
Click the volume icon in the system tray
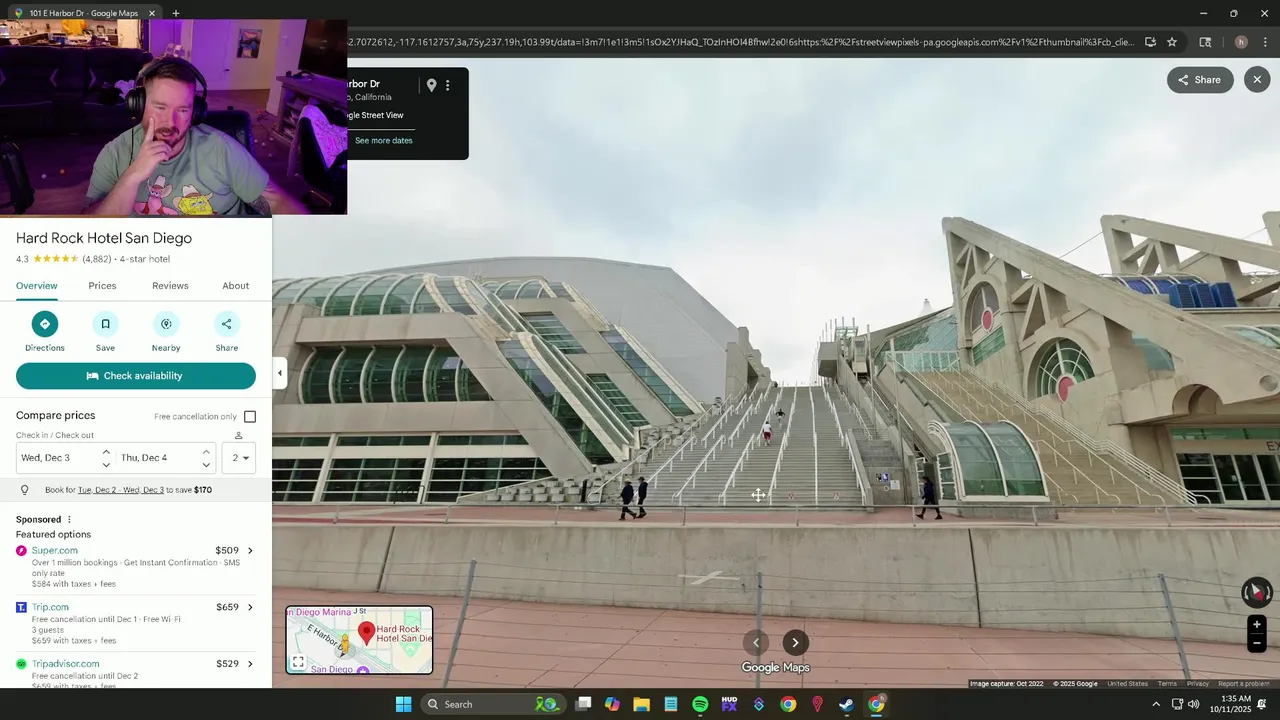(1193, 704)
